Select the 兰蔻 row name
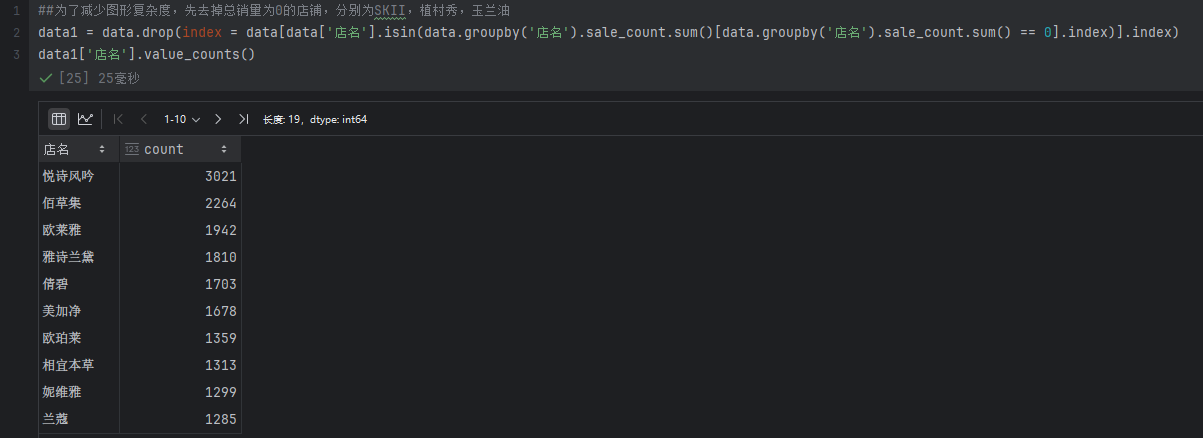Image resolution: width=1203 pixels, height=438 pixels. (x=55, y=419)
